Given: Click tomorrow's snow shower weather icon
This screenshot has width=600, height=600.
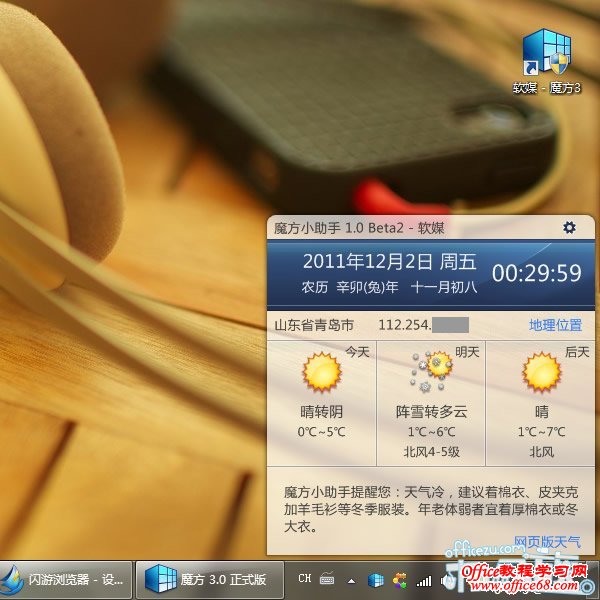Looking at the screenshot, I should [x=431, y=372].
